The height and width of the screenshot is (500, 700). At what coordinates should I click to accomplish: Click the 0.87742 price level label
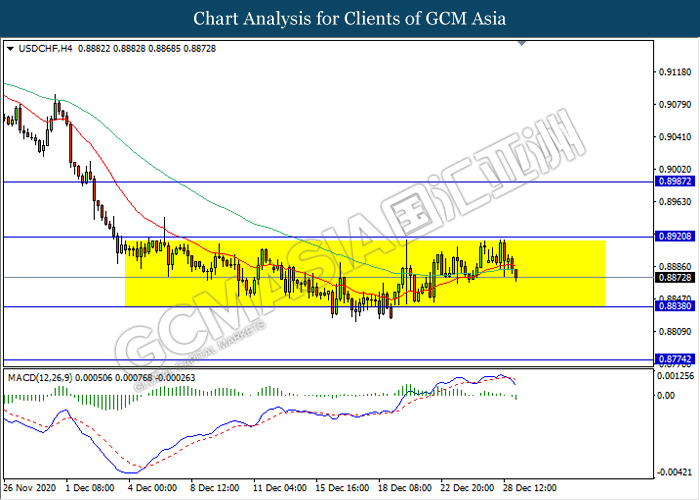pyautogui.click(x=675, y=359)
